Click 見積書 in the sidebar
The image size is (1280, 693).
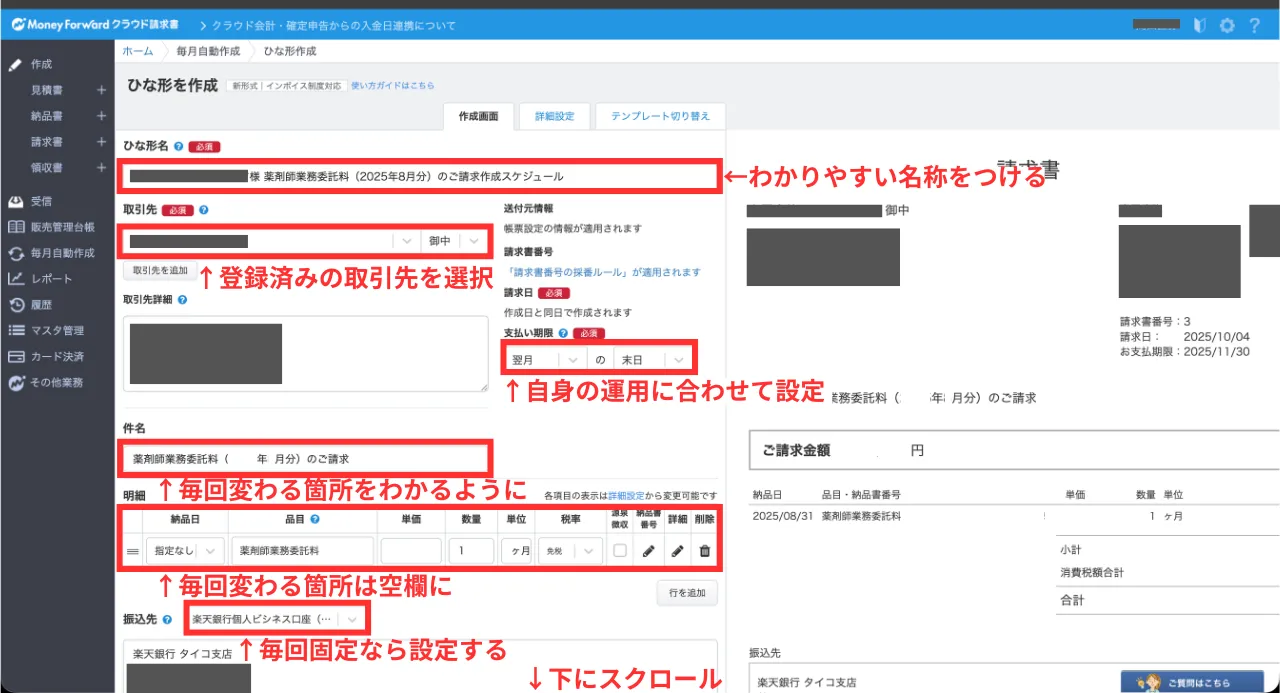(x=47, y=90)
